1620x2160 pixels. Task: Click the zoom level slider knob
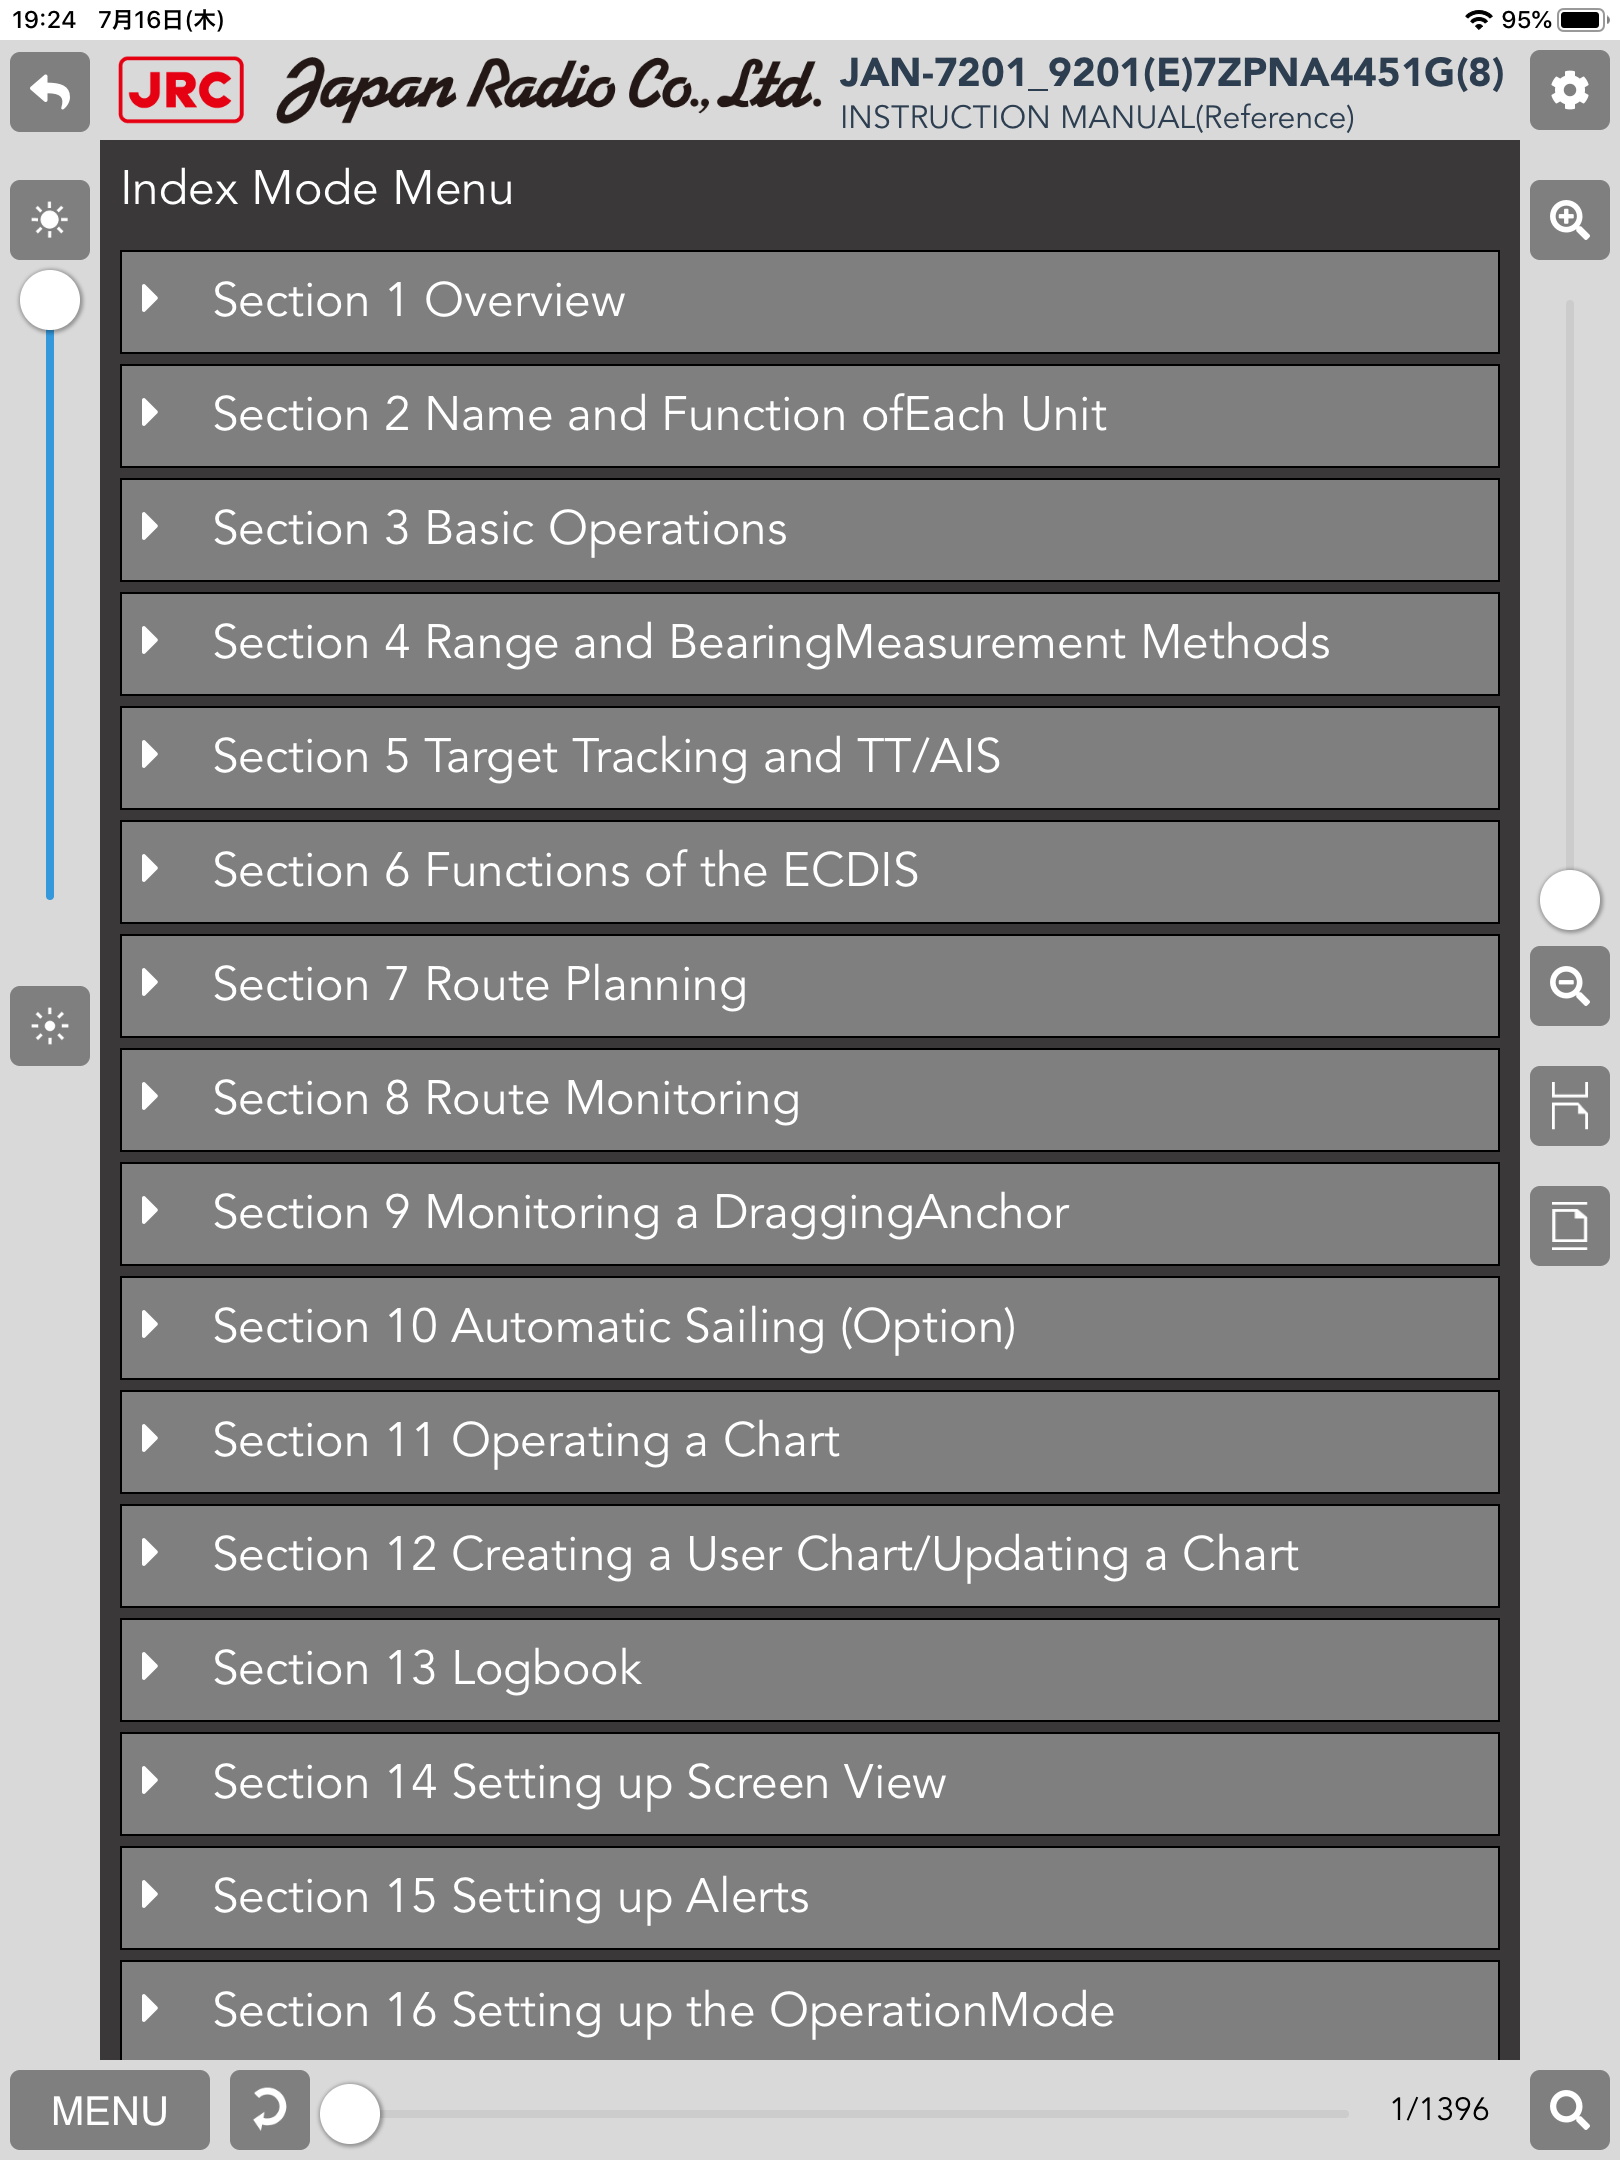pos(1569,900)
